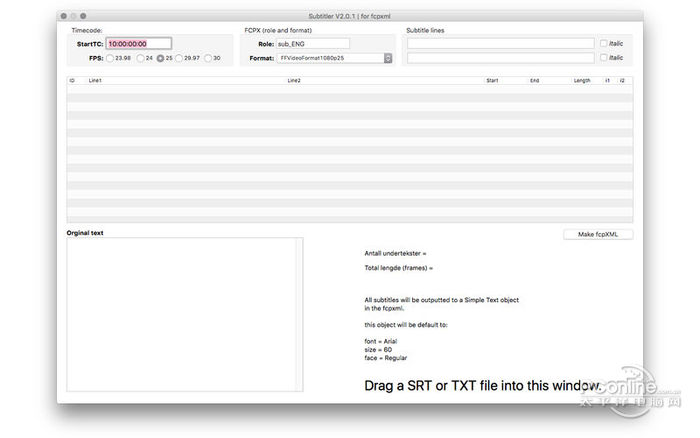
Task: Click the ID column header
Action: tap(72, 80)
